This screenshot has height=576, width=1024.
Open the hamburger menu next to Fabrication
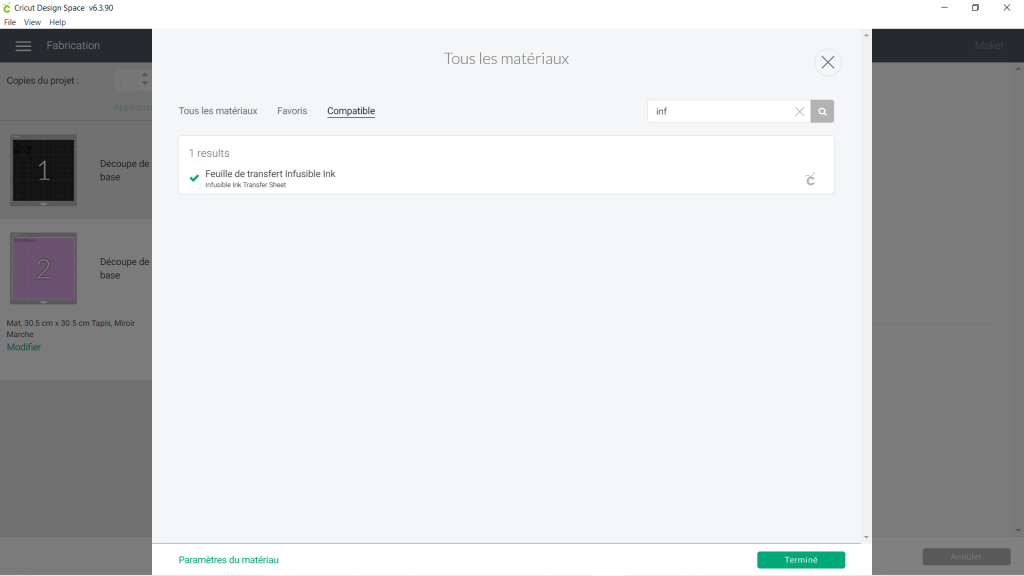(x=24, y=46)
